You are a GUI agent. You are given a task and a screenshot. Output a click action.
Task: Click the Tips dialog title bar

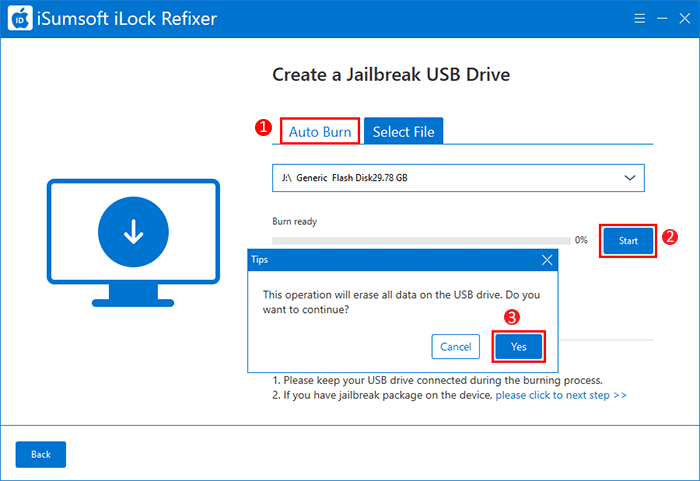point(403,260)
